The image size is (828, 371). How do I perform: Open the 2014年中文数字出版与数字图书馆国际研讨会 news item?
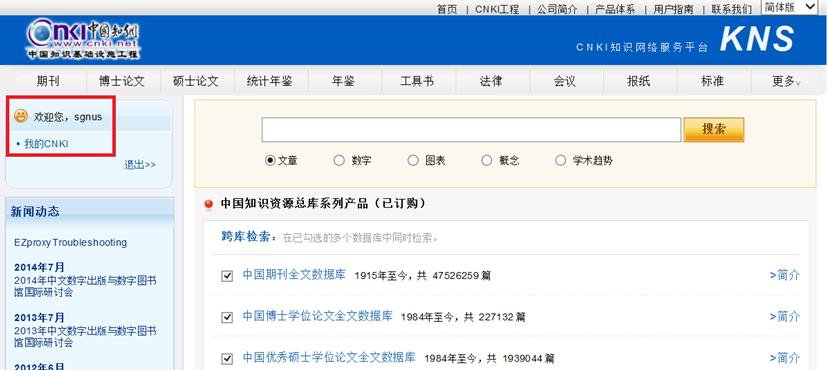(x=85, y=286)
